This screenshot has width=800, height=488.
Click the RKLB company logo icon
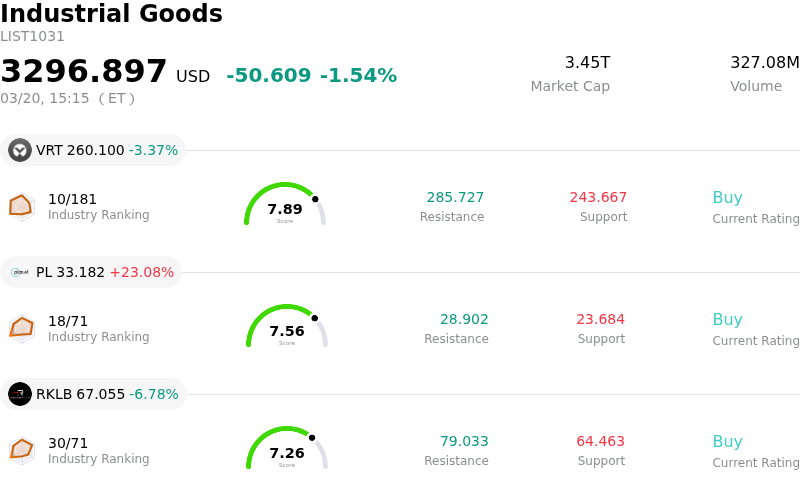(20, 394)
